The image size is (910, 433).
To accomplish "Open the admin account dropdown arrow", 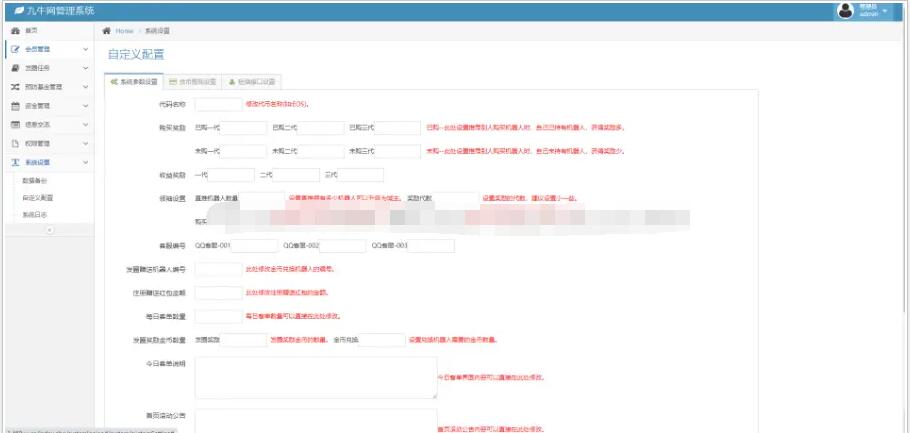I will (x=885, y=10).
